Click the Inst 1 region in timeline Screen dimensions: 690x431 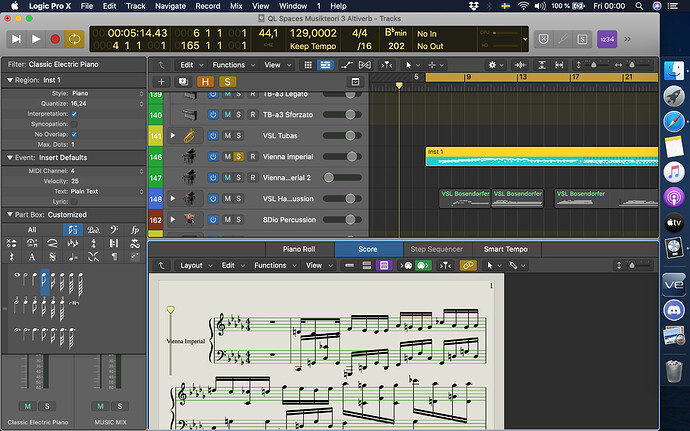pos(540,156)
